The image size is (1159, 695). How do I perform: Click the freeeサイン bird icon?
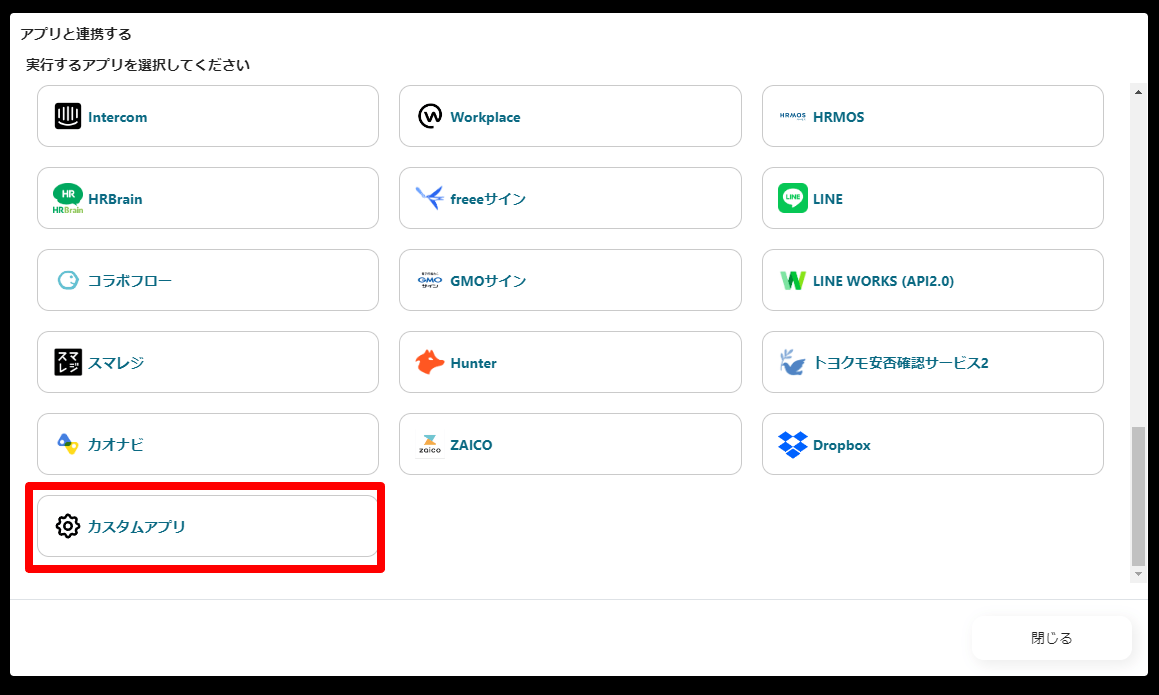tap(429, 198)
